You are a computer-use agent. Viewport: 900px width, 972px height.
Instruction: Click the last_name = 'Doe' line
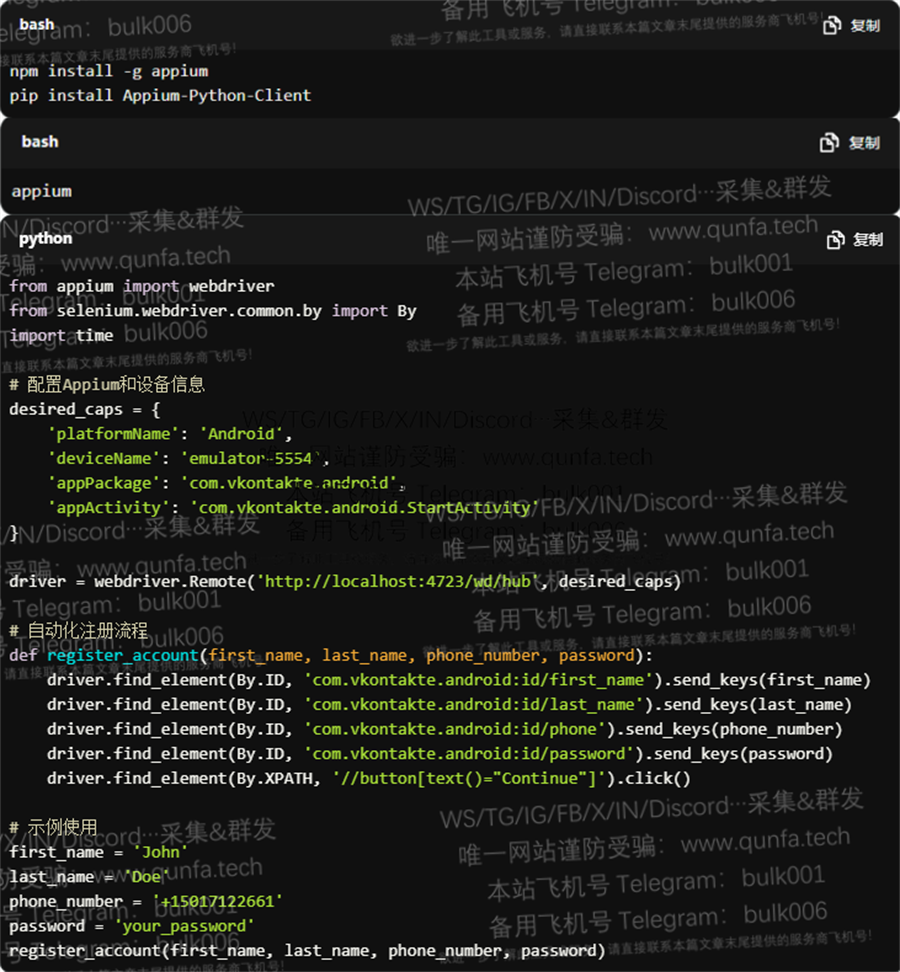click(89, 877)
